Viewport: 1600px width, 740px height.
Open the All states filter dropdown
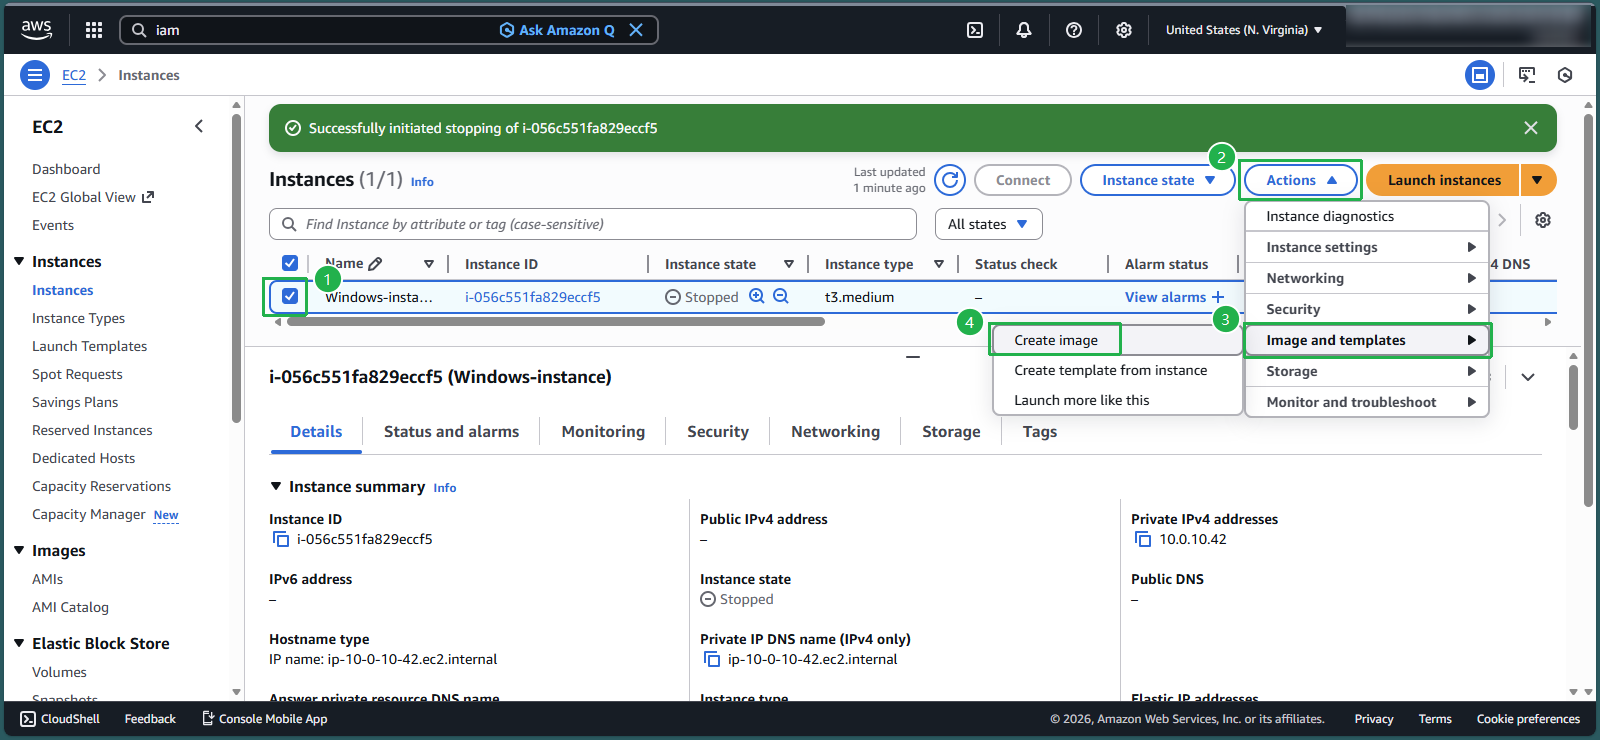(x=988, y=224)
